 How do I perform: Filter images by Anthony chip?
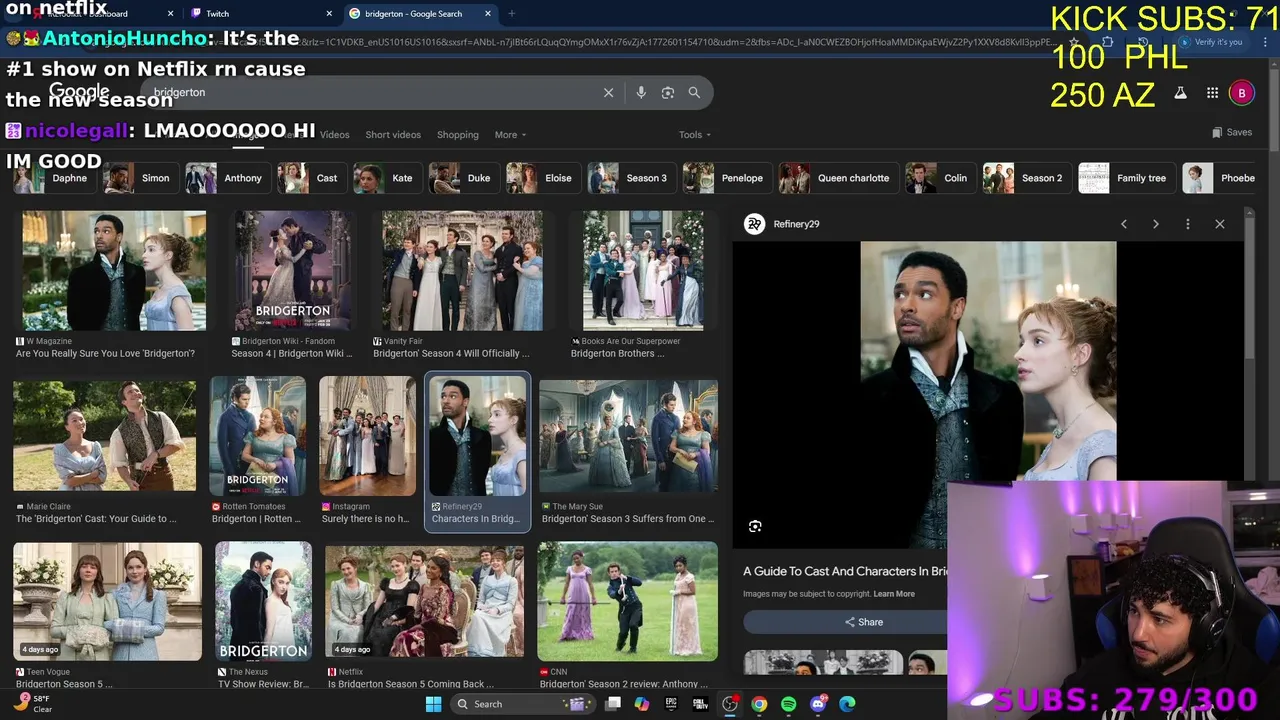[228, 178]
